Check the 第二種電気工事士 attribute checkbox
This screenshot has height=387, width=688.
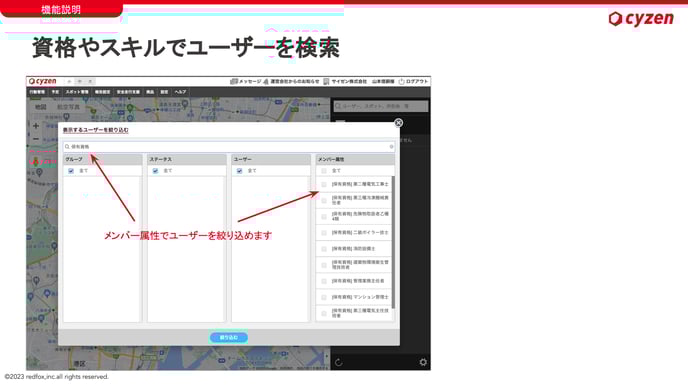coord(324,184)
